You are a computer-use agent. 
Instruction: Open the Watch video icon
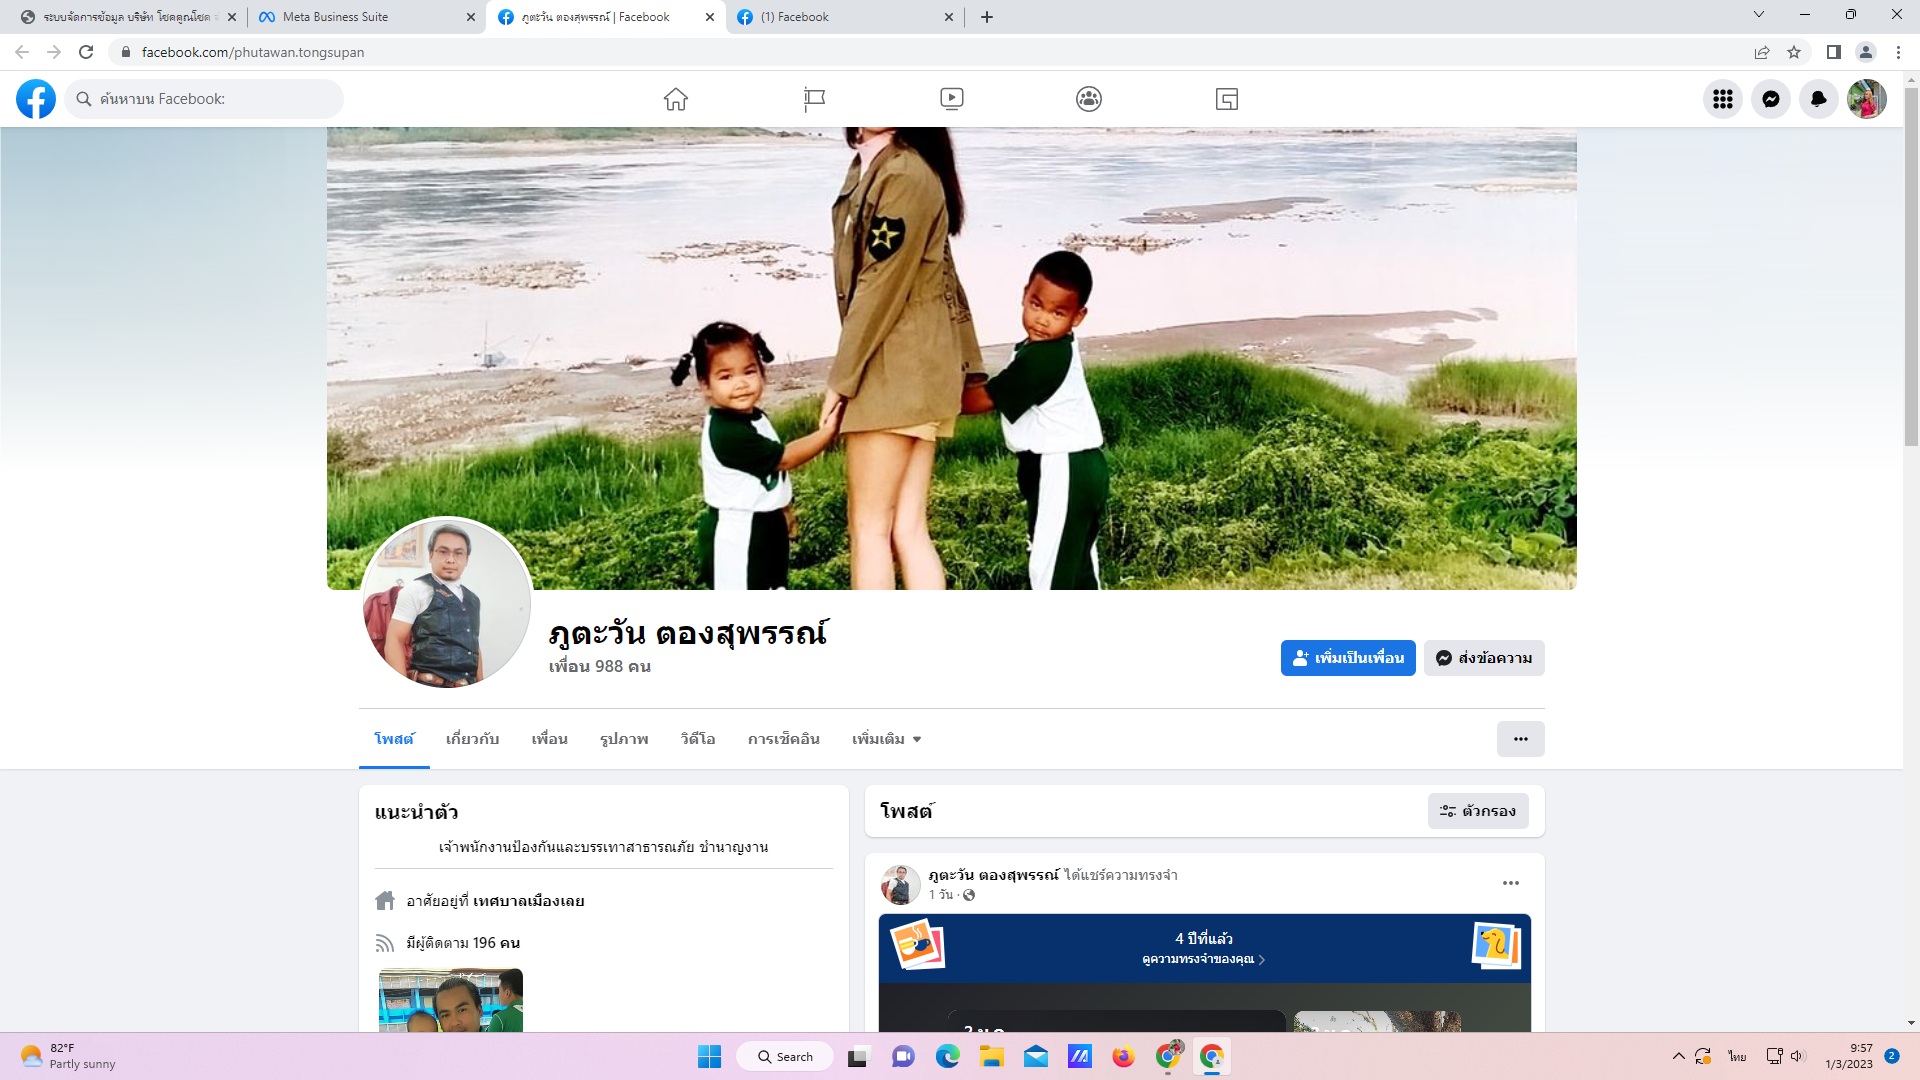(952, 99)
